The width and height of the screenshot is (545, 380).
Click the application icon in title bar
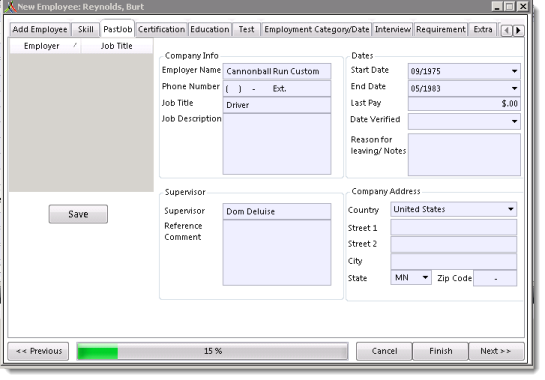pyautogui.click(x=11, y=7)
